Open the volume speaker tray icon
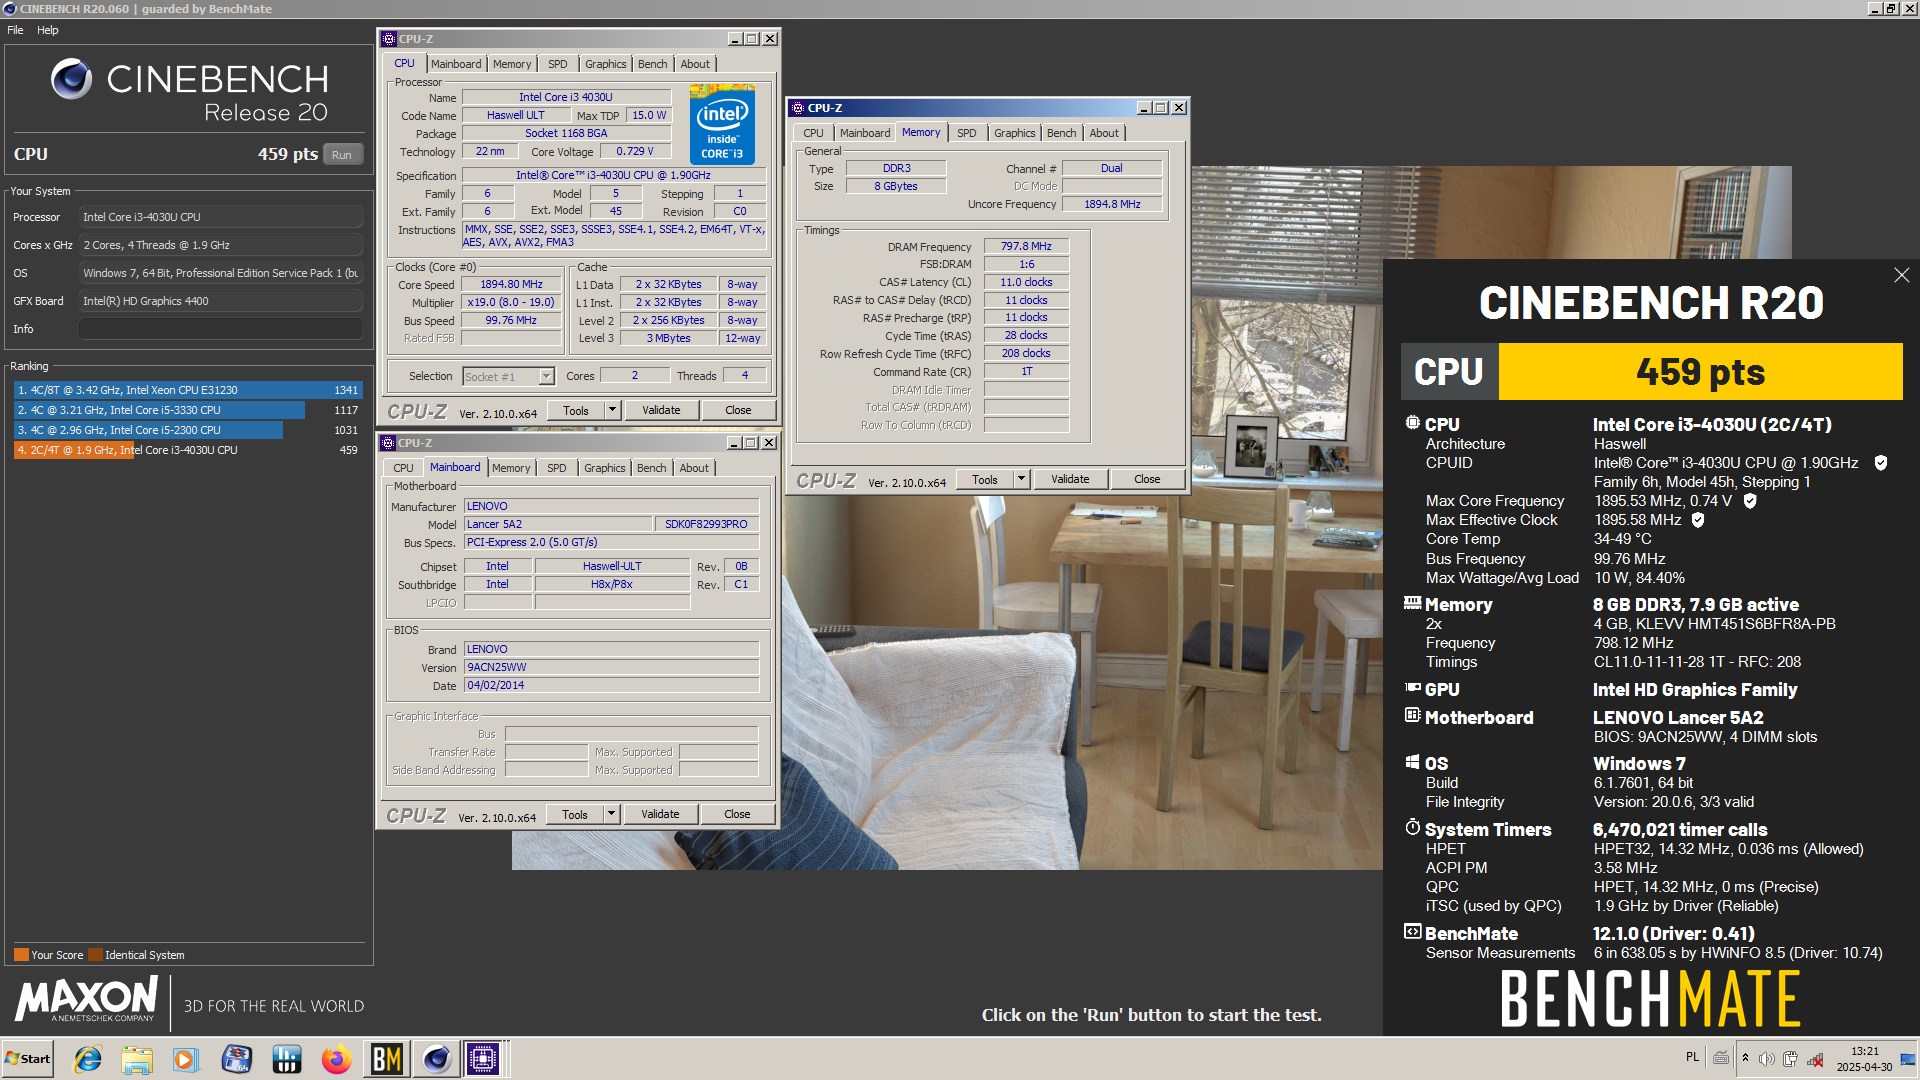This screenshot has width=1920, height=1080. click(1767, 1059)
